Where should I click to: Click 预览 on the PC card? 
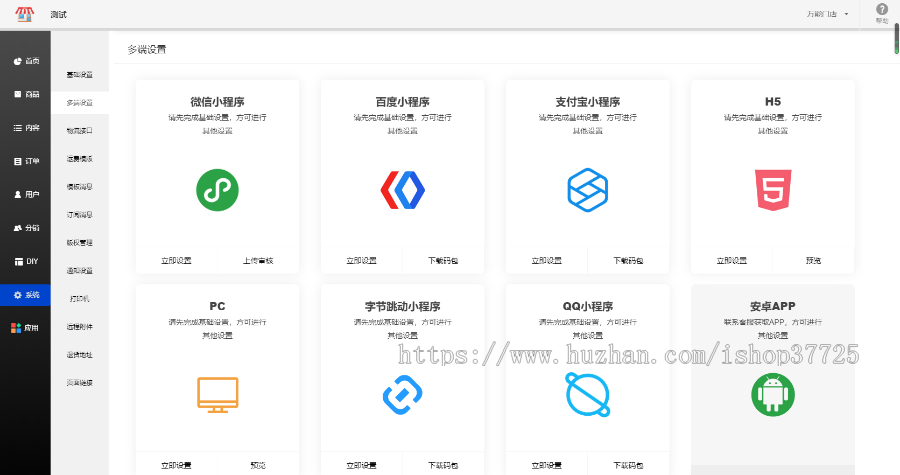258,465
